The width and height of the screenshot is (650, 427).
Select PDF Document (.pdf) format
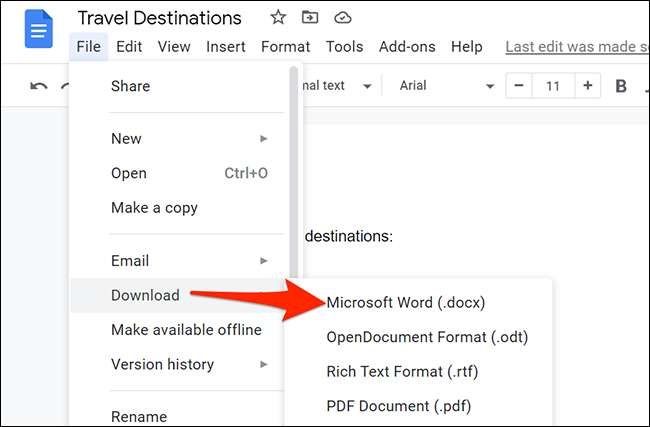pyautogui.click(x=398, y=406)
